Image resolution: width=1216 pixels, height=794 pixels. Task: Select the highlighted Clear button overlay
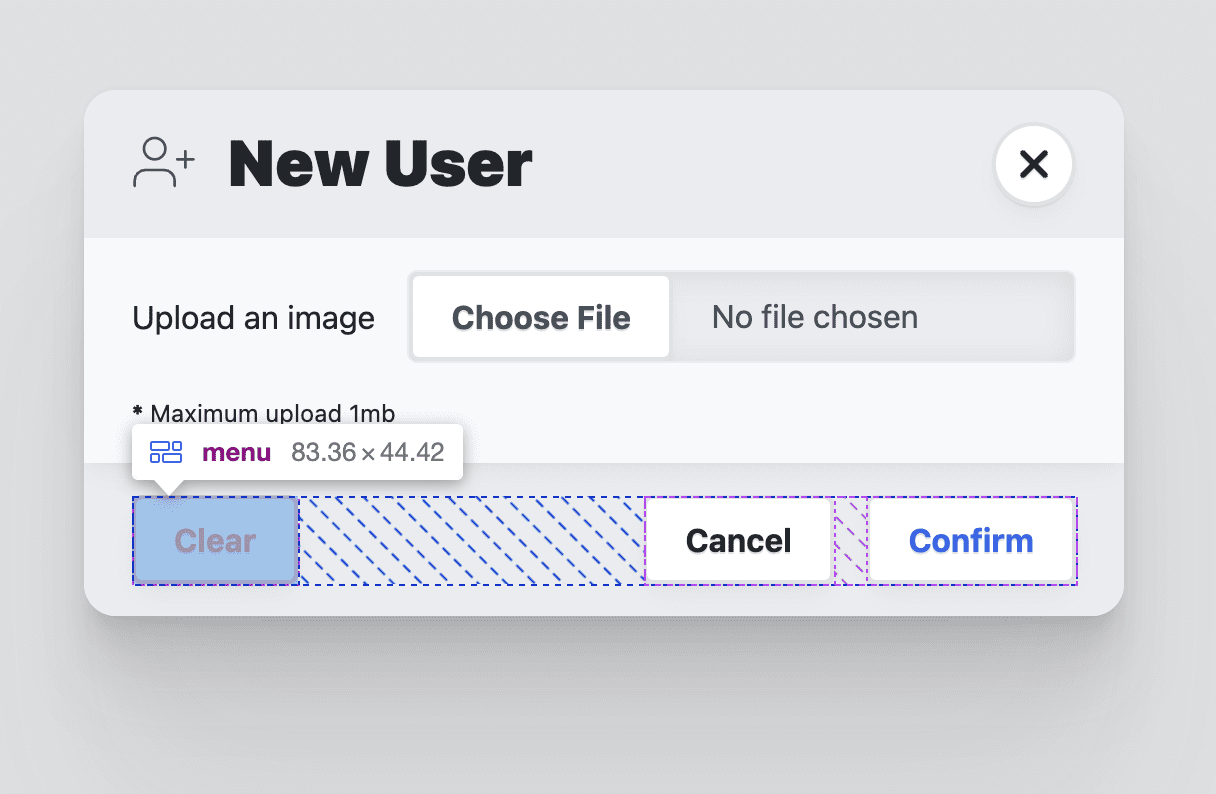[215, 541]
